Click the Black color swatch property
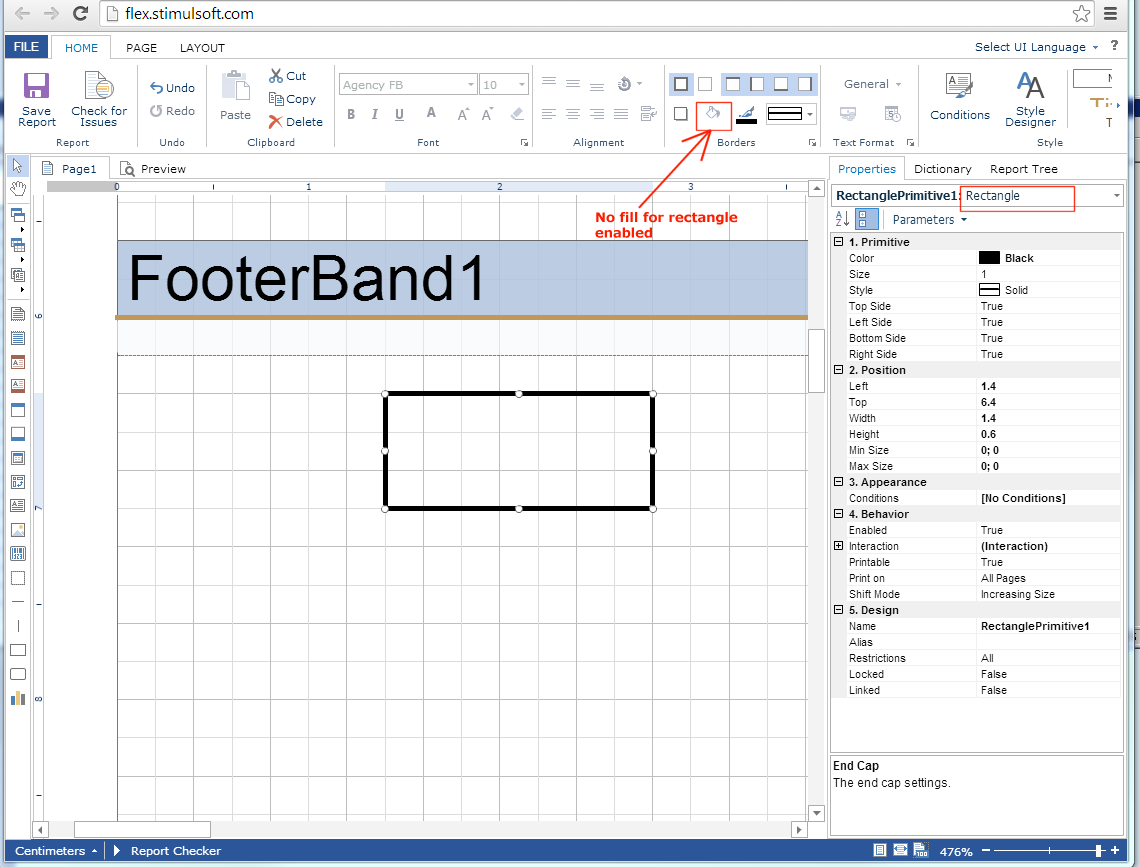 click(989, 258)
